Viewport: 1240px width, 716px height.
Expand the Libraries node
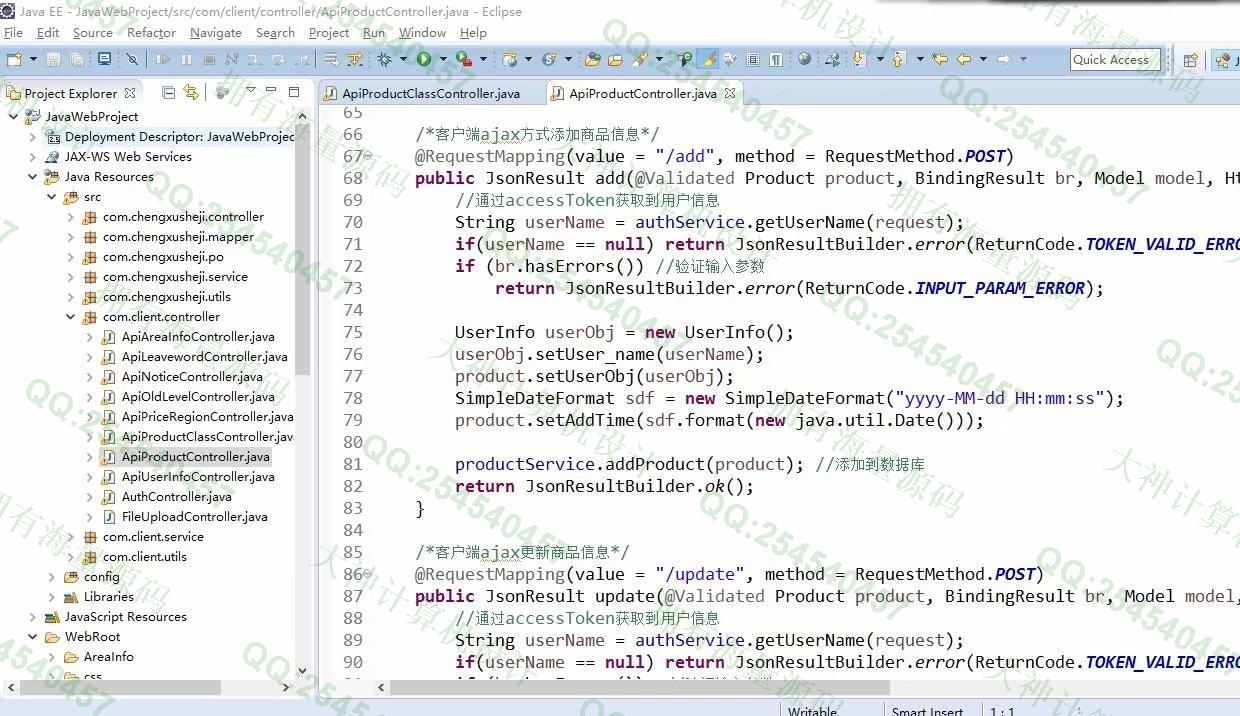click(52, 596)
